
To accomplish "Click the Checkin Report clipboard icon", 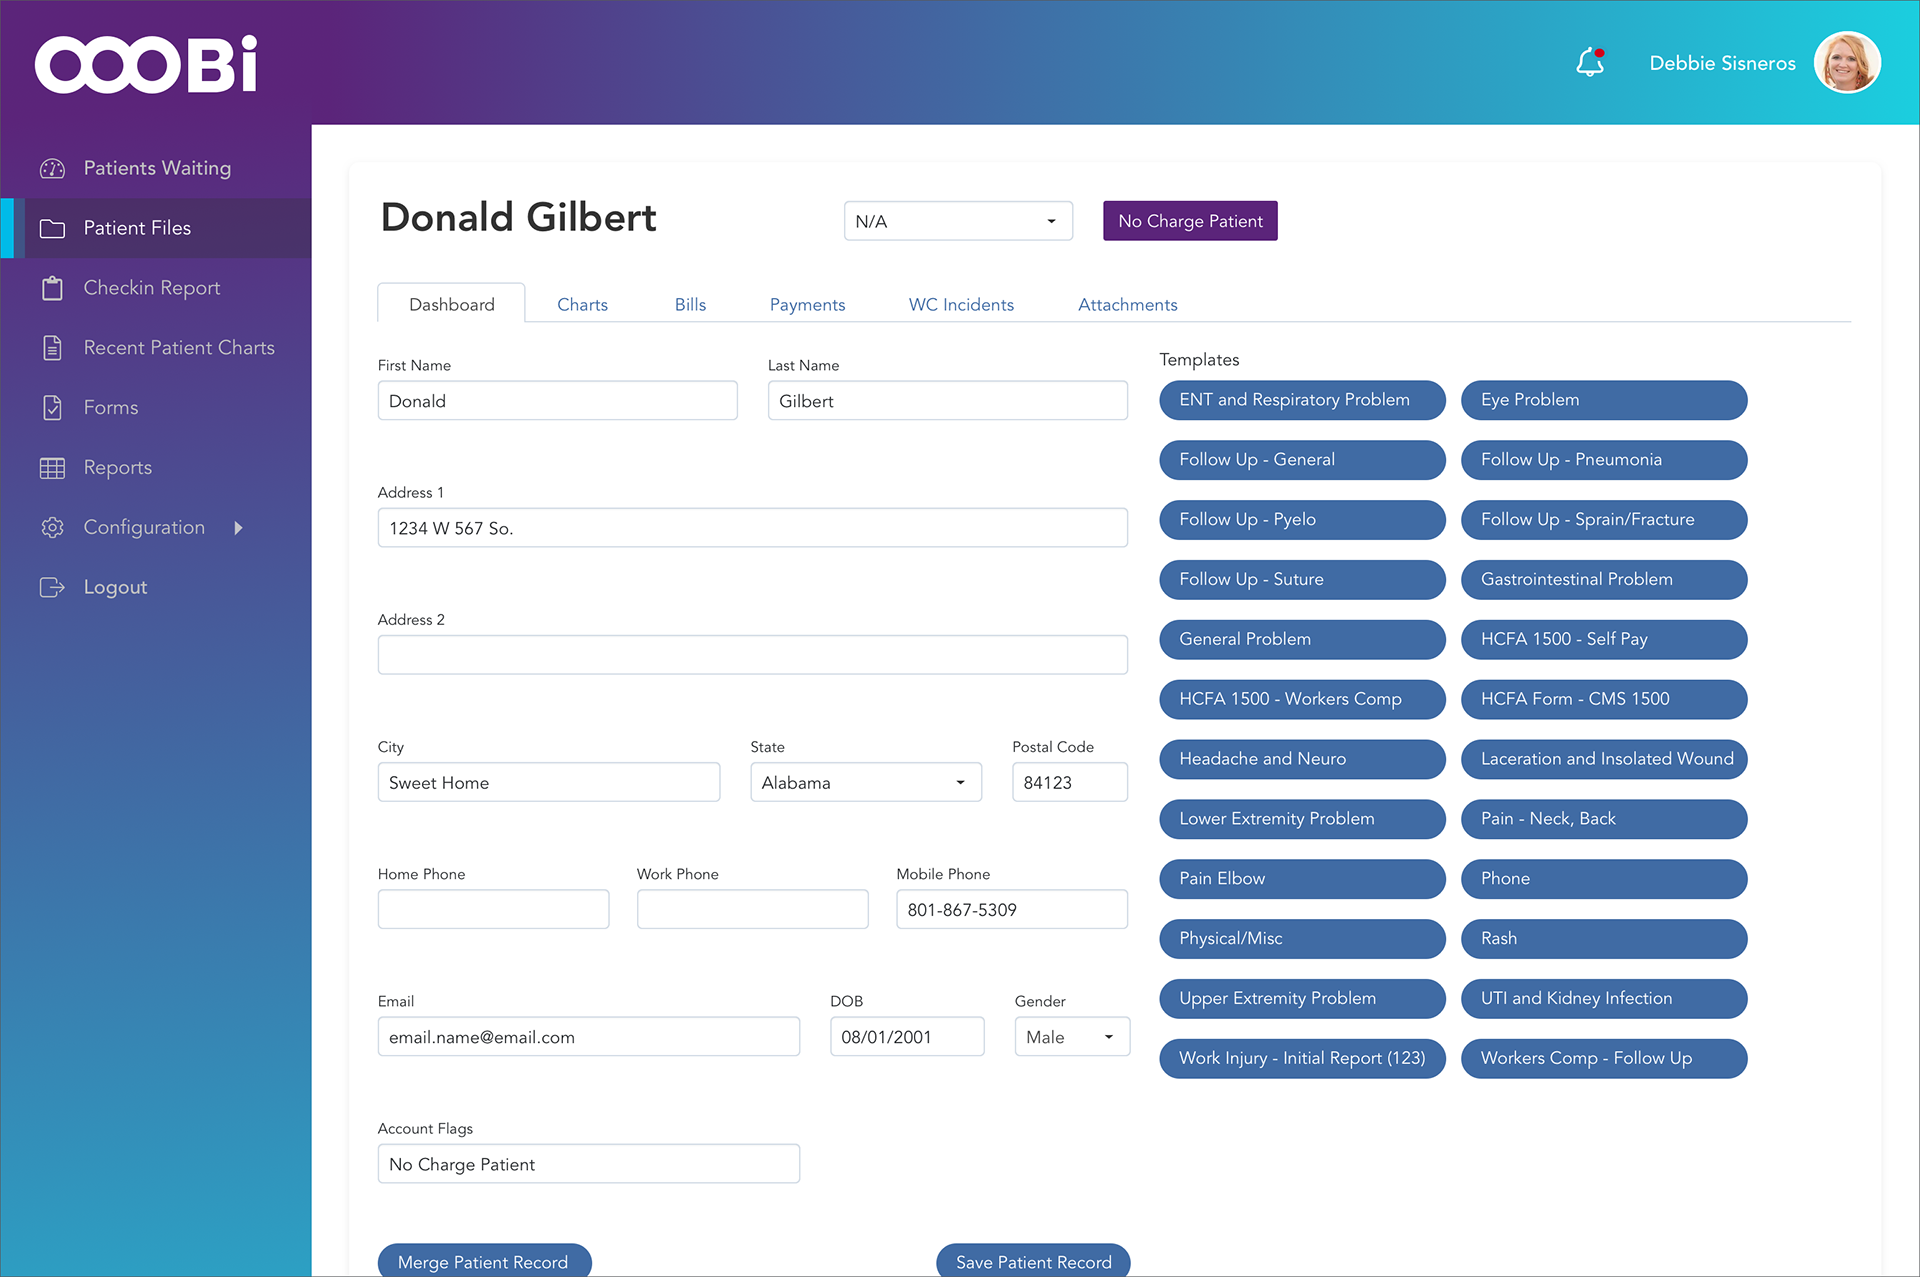I will 52,288.
